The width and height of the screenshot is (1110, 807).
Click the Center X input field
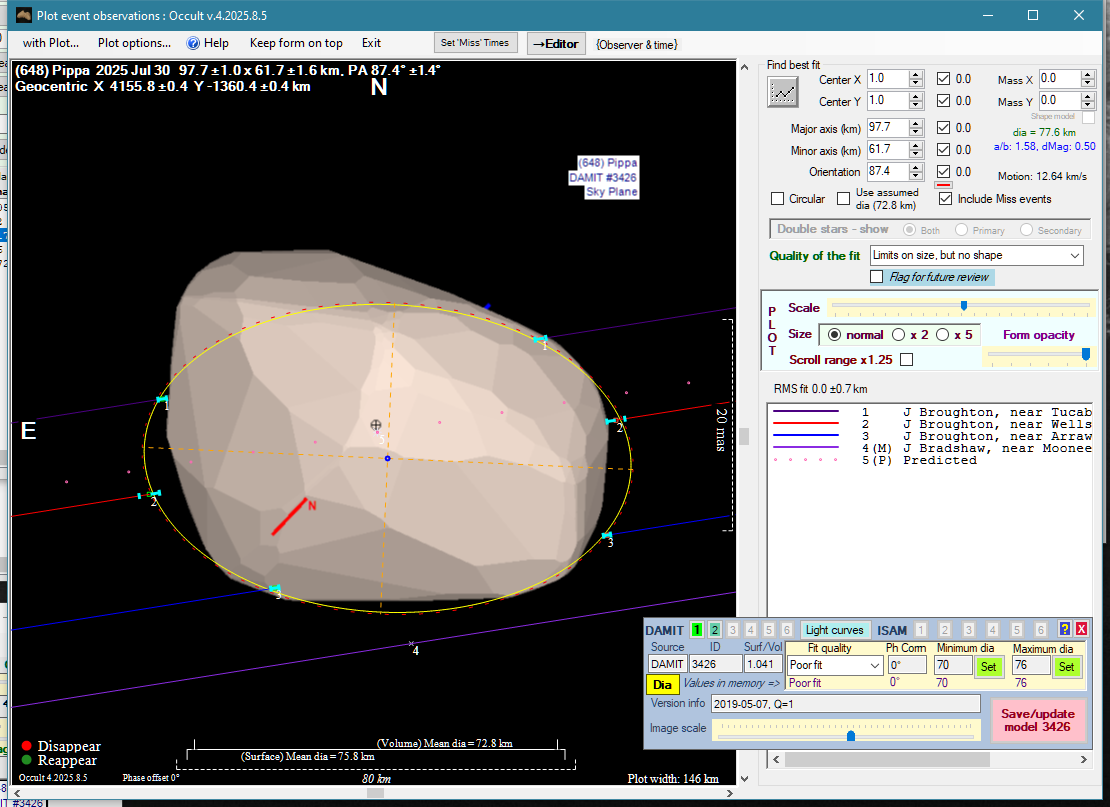coord(886,79)
